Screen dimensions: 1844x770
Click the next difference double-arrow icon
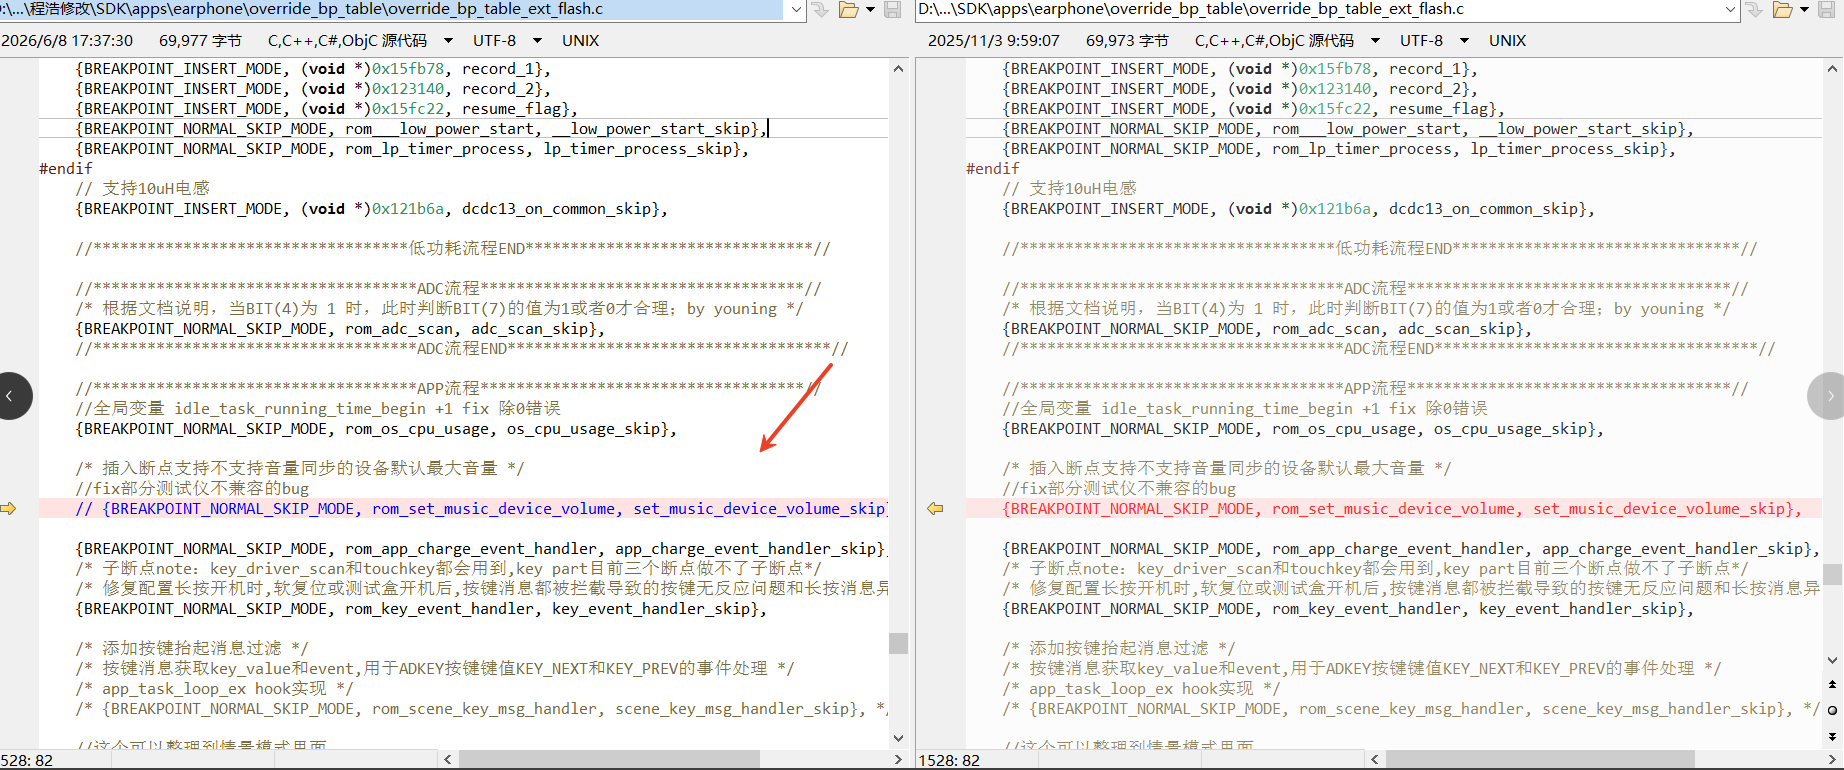click(x=1832, y=735)
